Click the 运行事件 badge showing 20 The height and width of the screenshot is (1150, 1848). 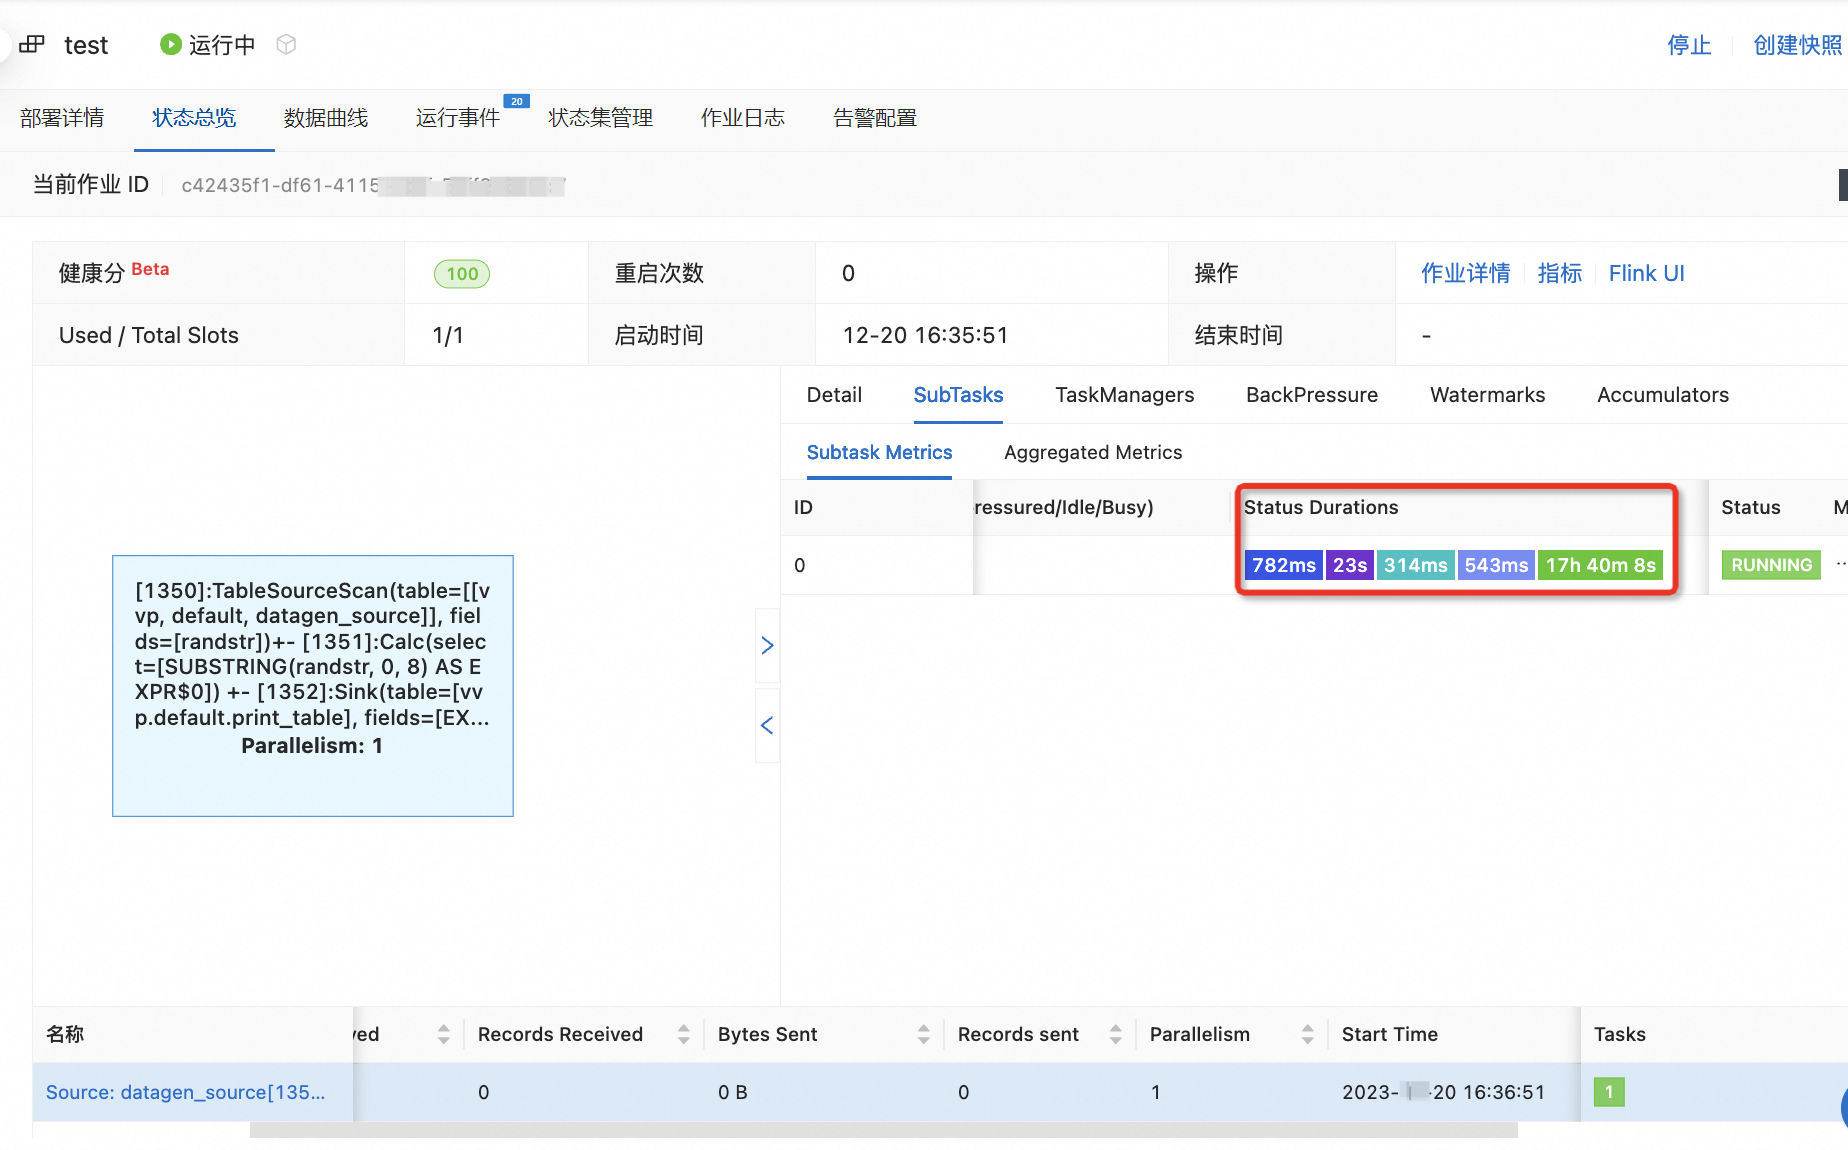516,101
